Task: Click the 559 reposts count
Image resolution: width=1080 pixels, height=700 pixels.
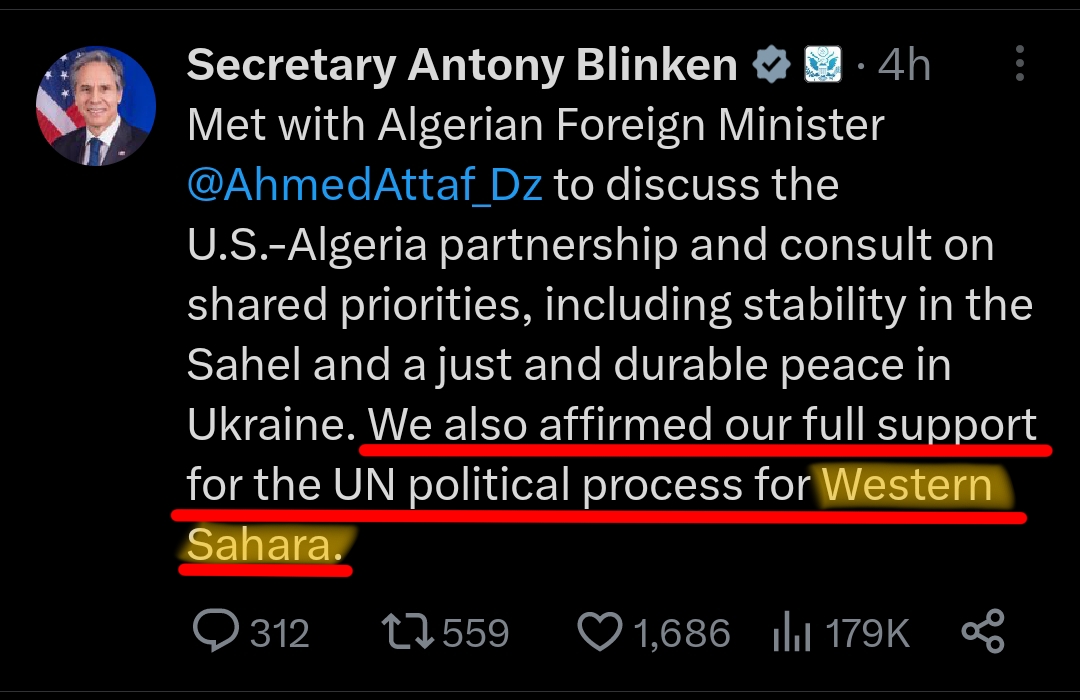Action: pos(476,634)
